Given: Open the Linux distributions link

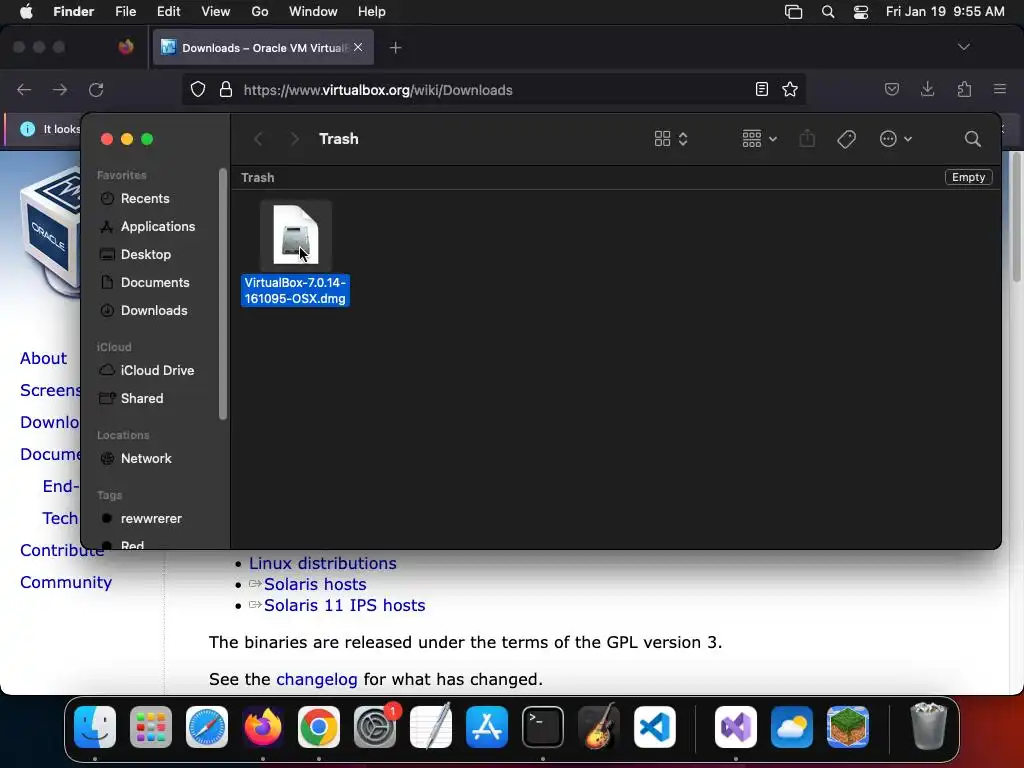Looking at the screenshot, I should pyautogui.click(x=323, y=563).
